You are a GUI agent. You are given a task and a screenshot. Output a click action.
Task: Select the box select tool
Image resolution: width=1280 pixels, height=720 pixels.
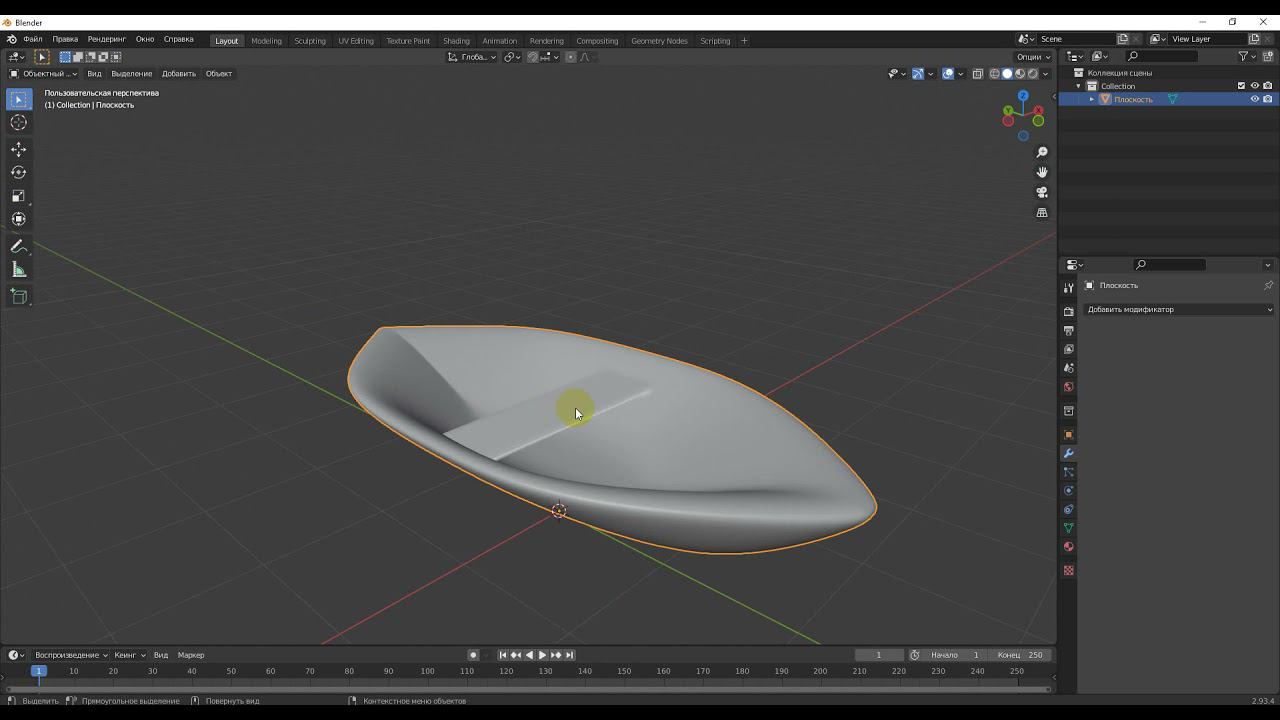(18, 99)
